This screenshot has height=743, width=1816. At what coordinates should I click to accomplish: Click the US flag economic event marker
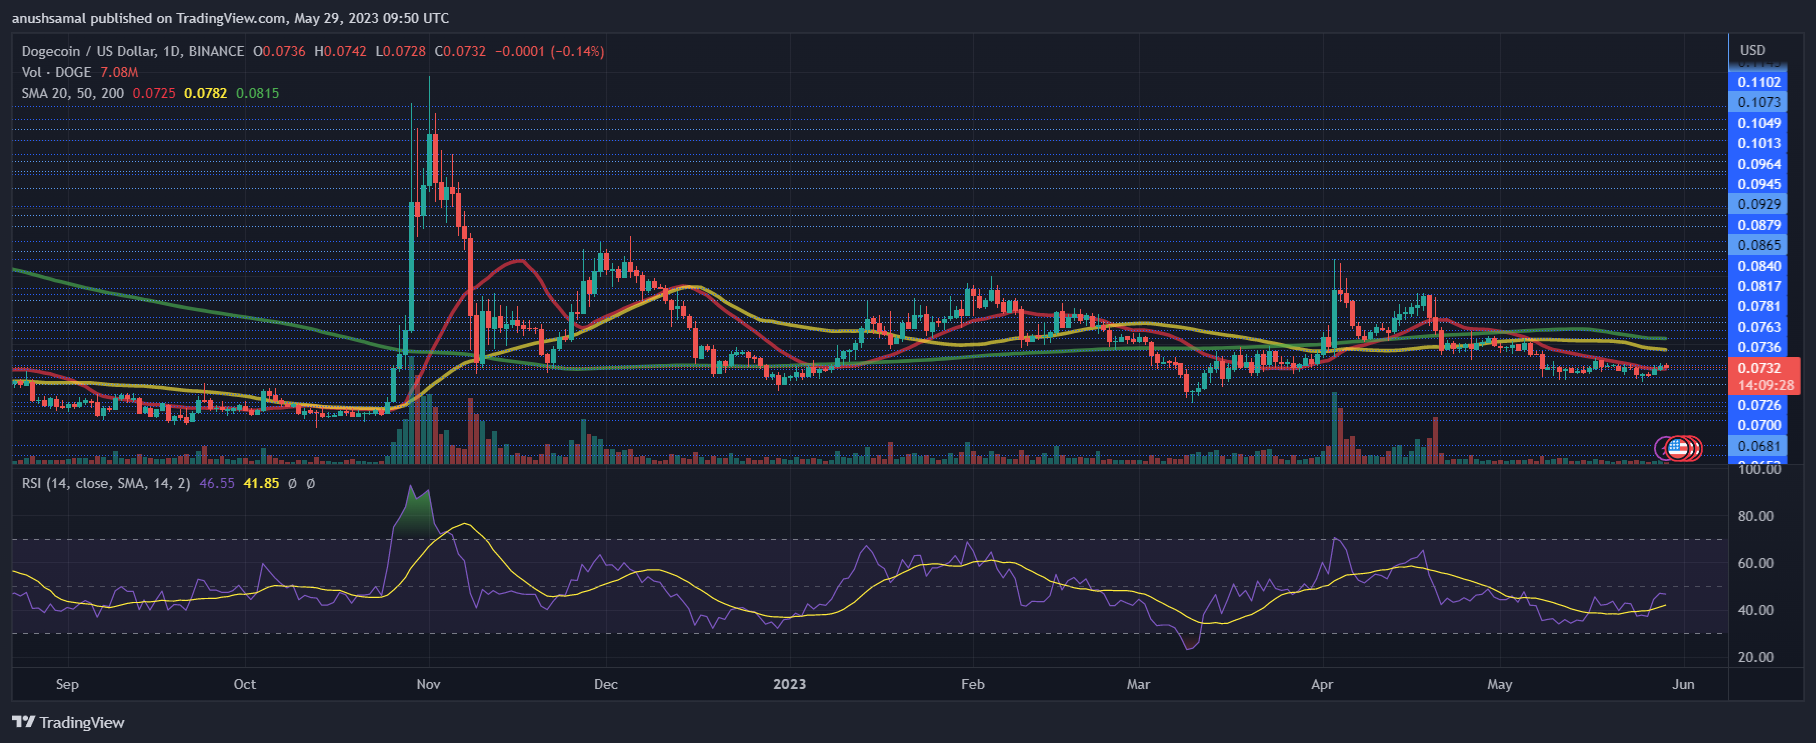[x=1677, y=448]
